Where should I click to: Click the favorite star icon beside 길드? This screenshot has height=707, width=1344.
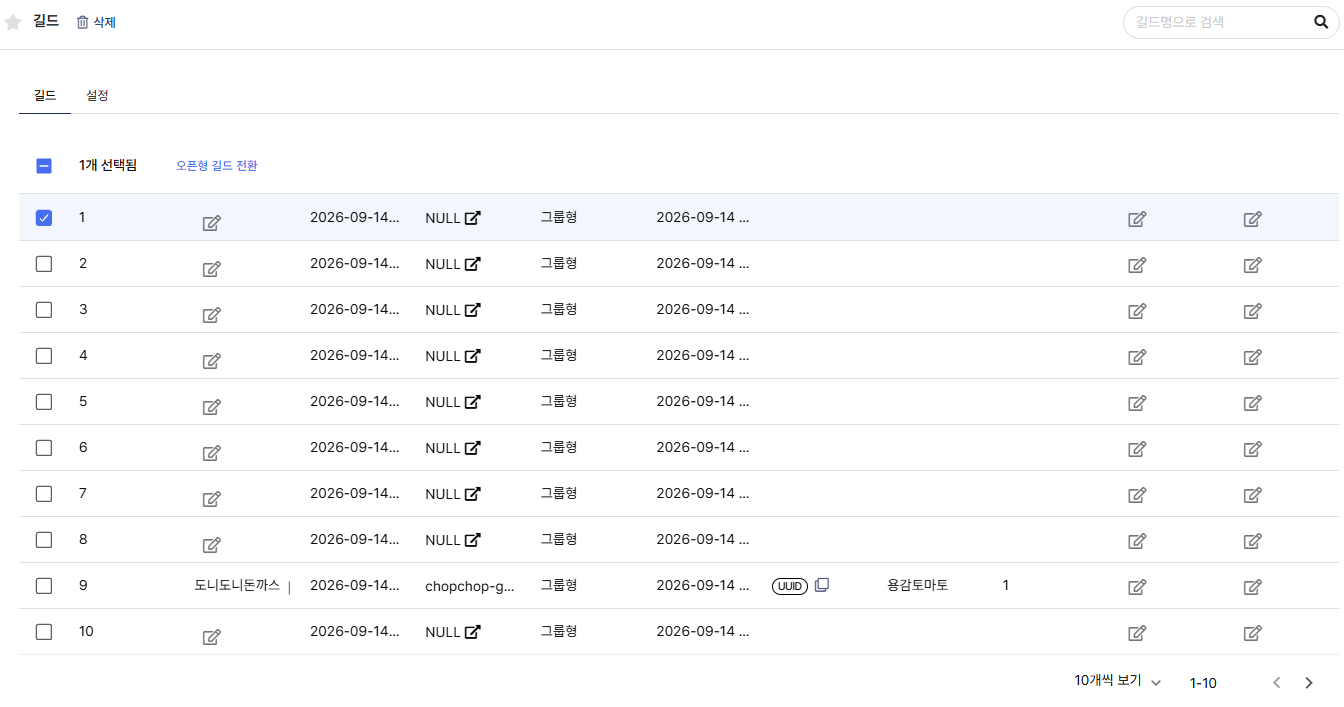pyautogui.click(x=13, y=22)
